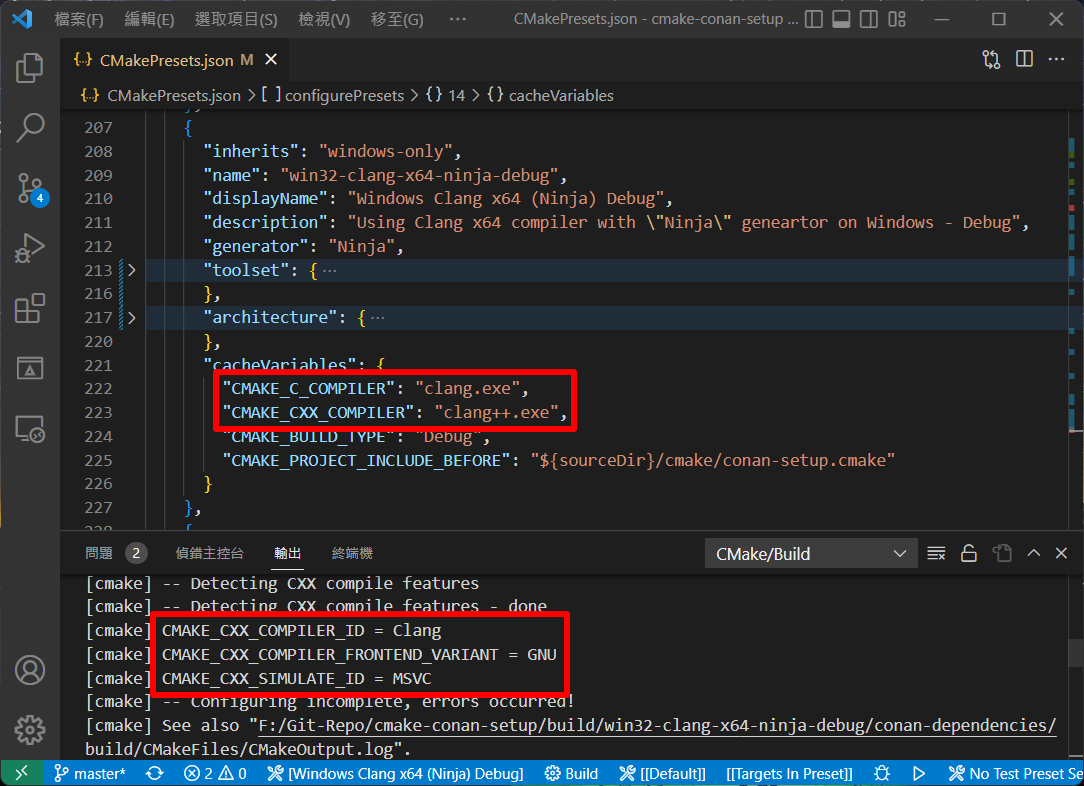Viewport: 1084px width, 786px height.
Task: Open remote window button in status bar
Action: pos(21,774)
